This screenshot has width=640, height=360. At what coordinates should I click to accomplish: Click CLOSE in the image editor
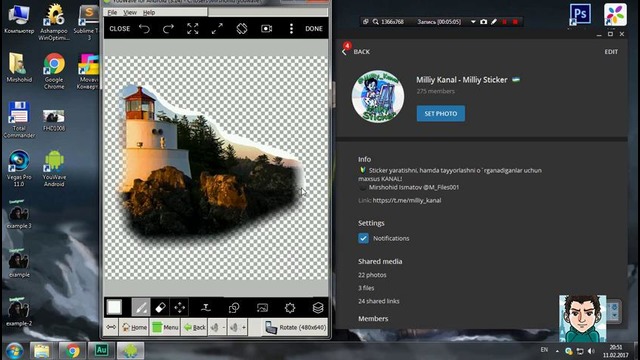coord(120,29)
